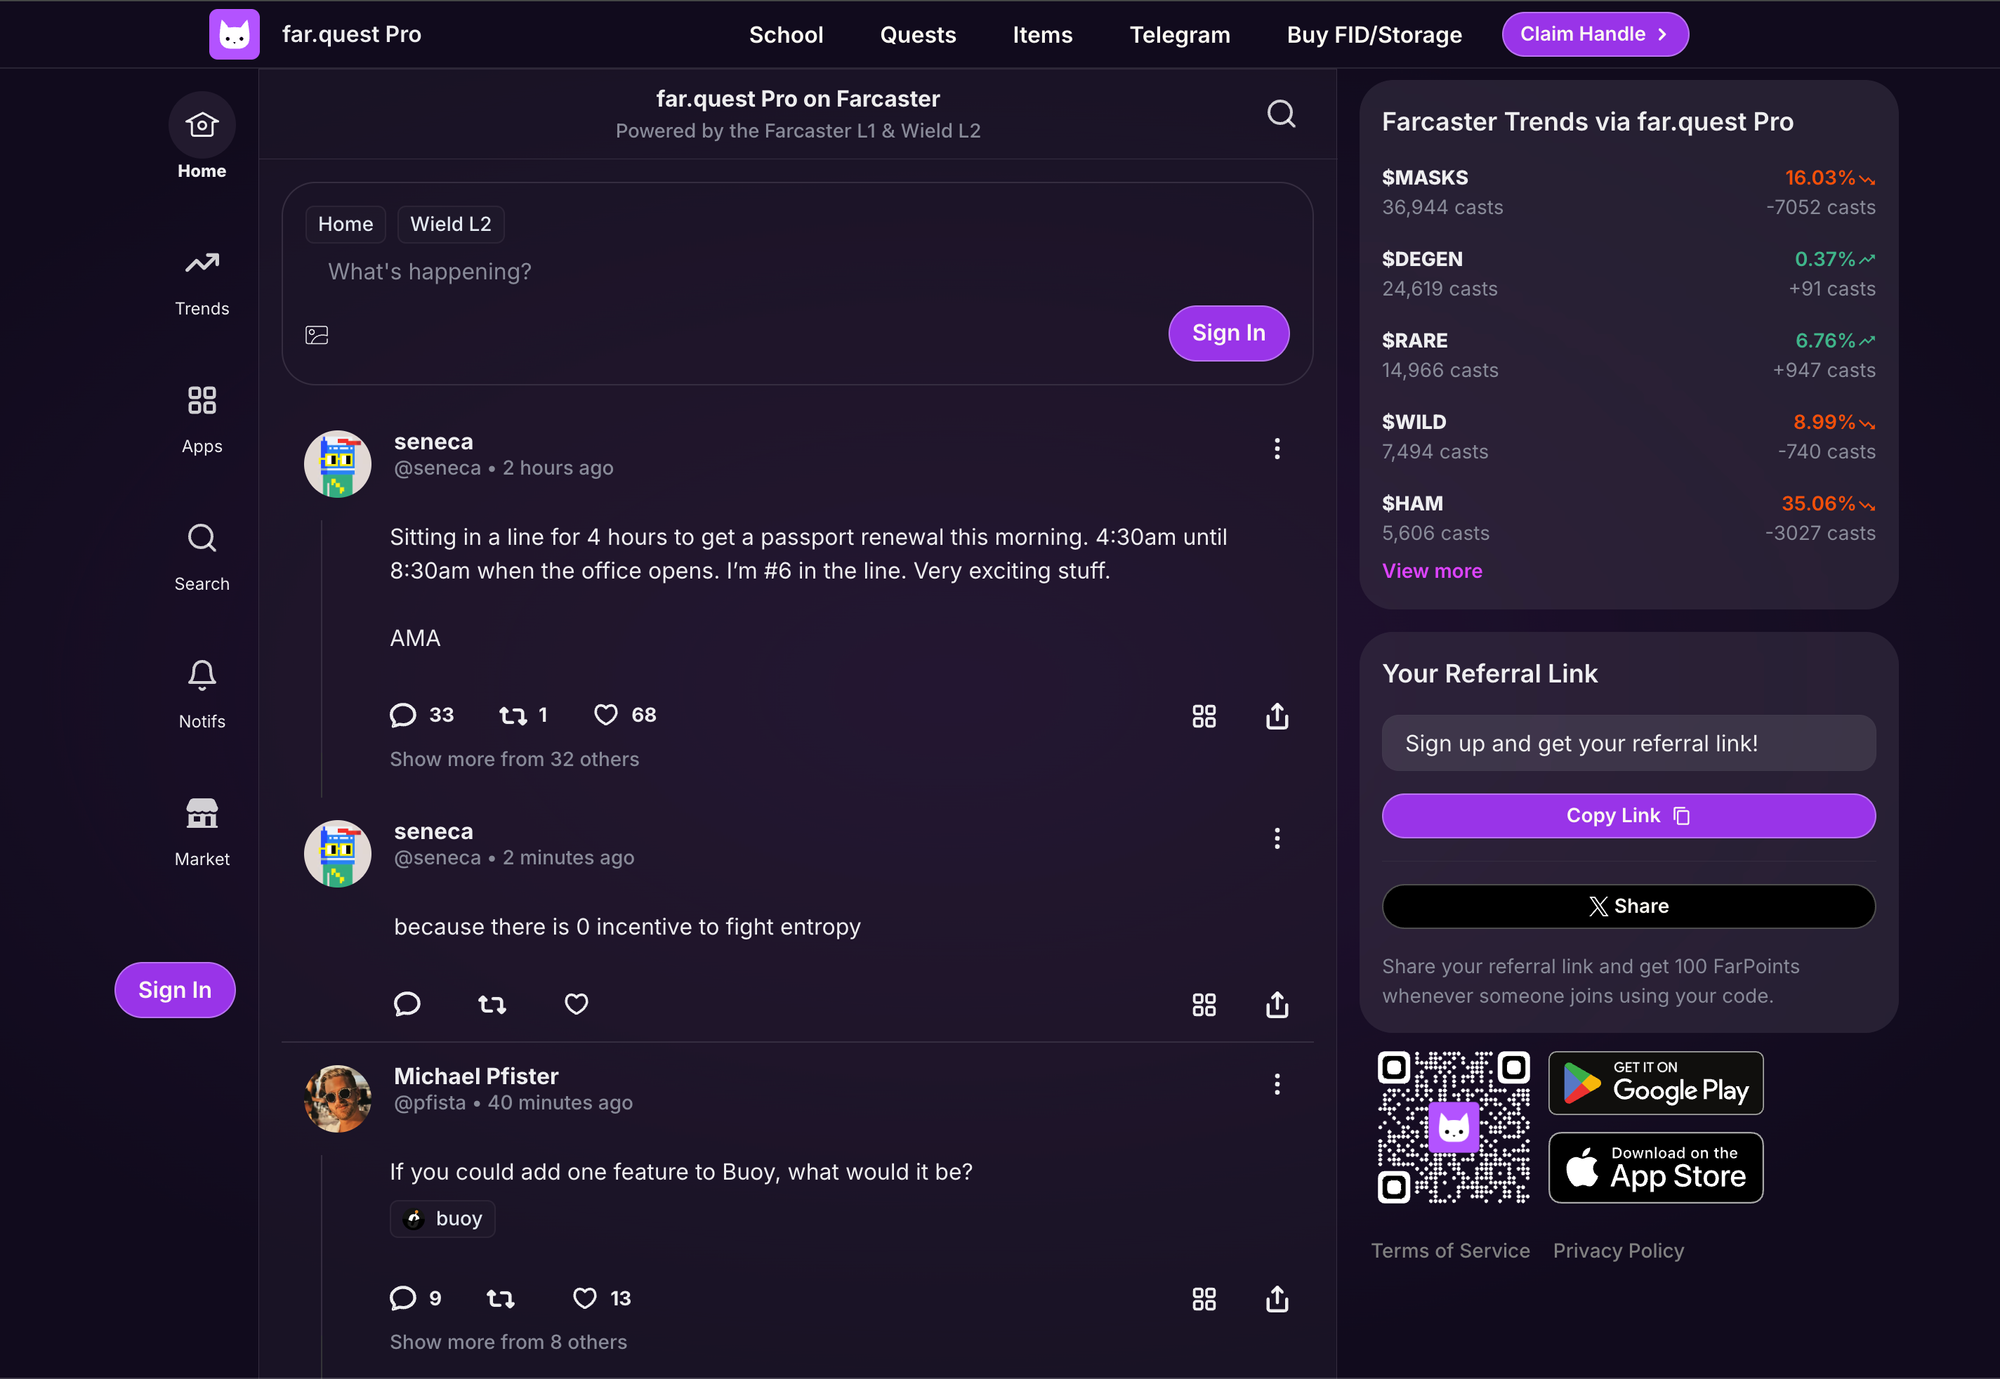Click the grid/embed icon on pfista's post
This screenshot has width=2000, height=1379.
tap(1205, 1298)
